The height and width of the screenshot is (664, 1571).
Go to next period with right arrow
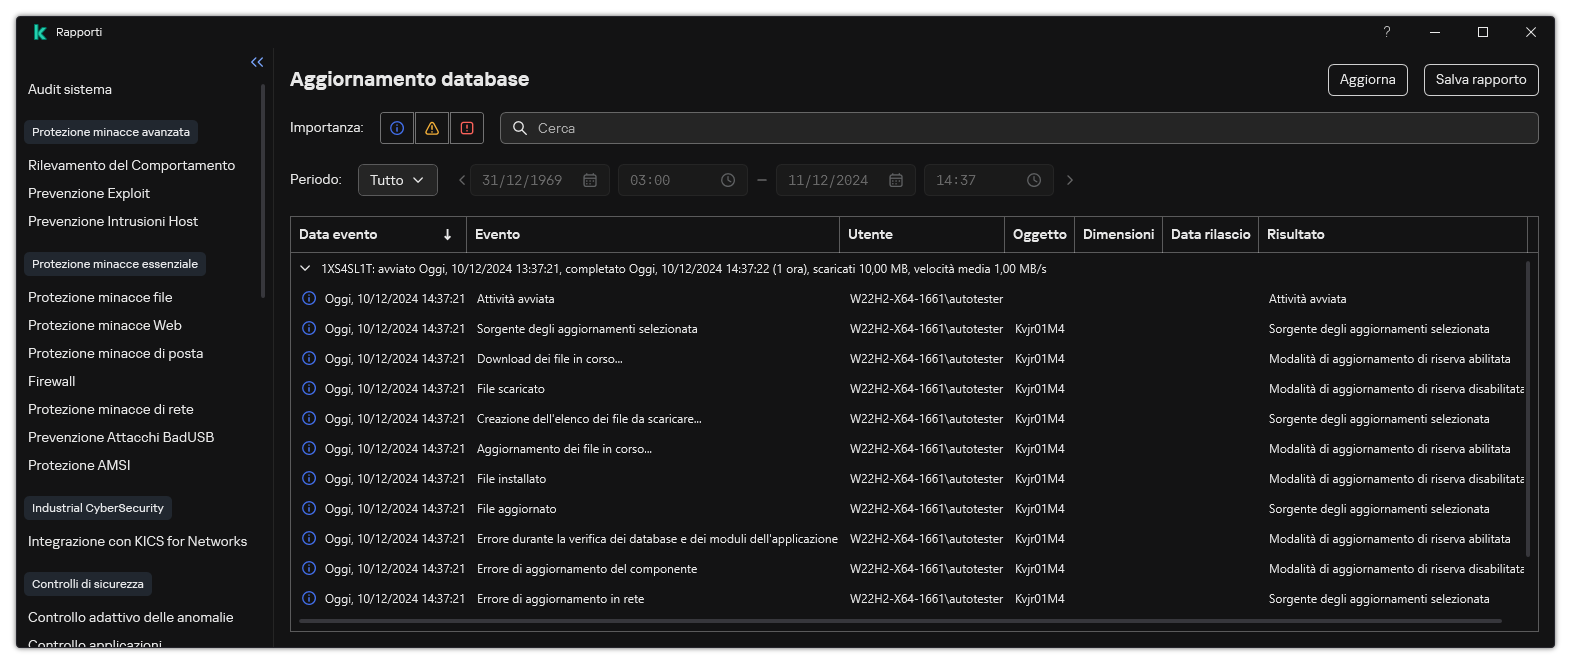coord(1070,180)
